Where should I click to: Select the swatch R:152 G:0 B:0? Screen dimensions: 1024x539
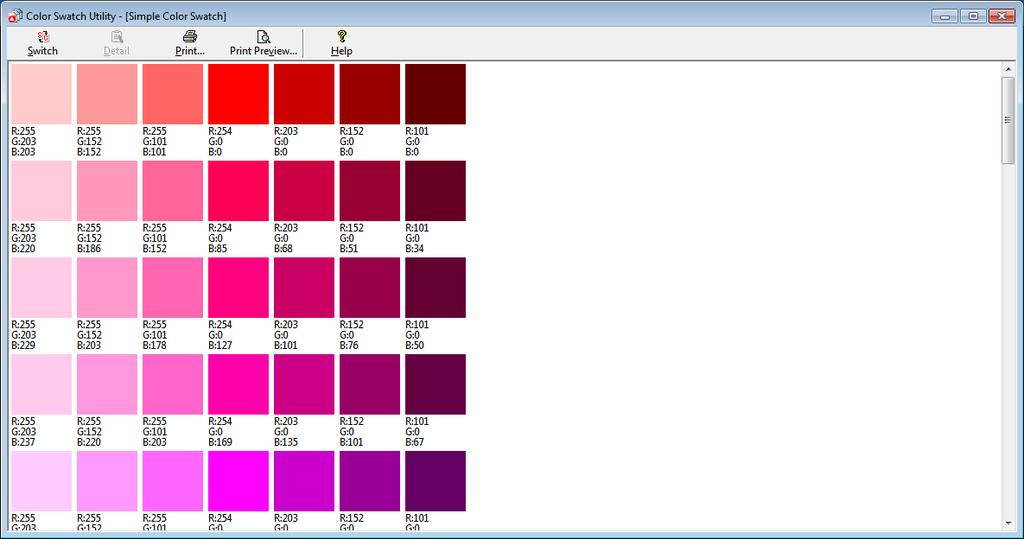pos(370,93)
